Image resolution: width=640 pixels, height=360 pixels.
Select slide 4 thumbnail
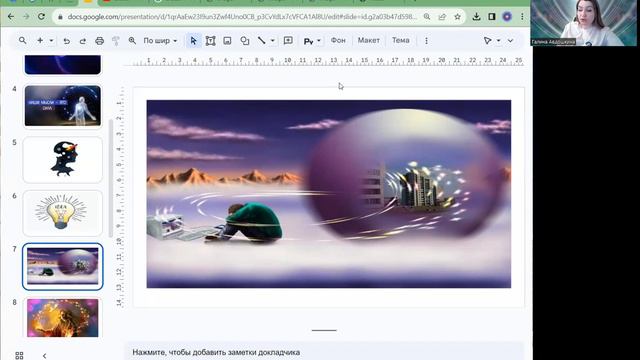[62, 106]
